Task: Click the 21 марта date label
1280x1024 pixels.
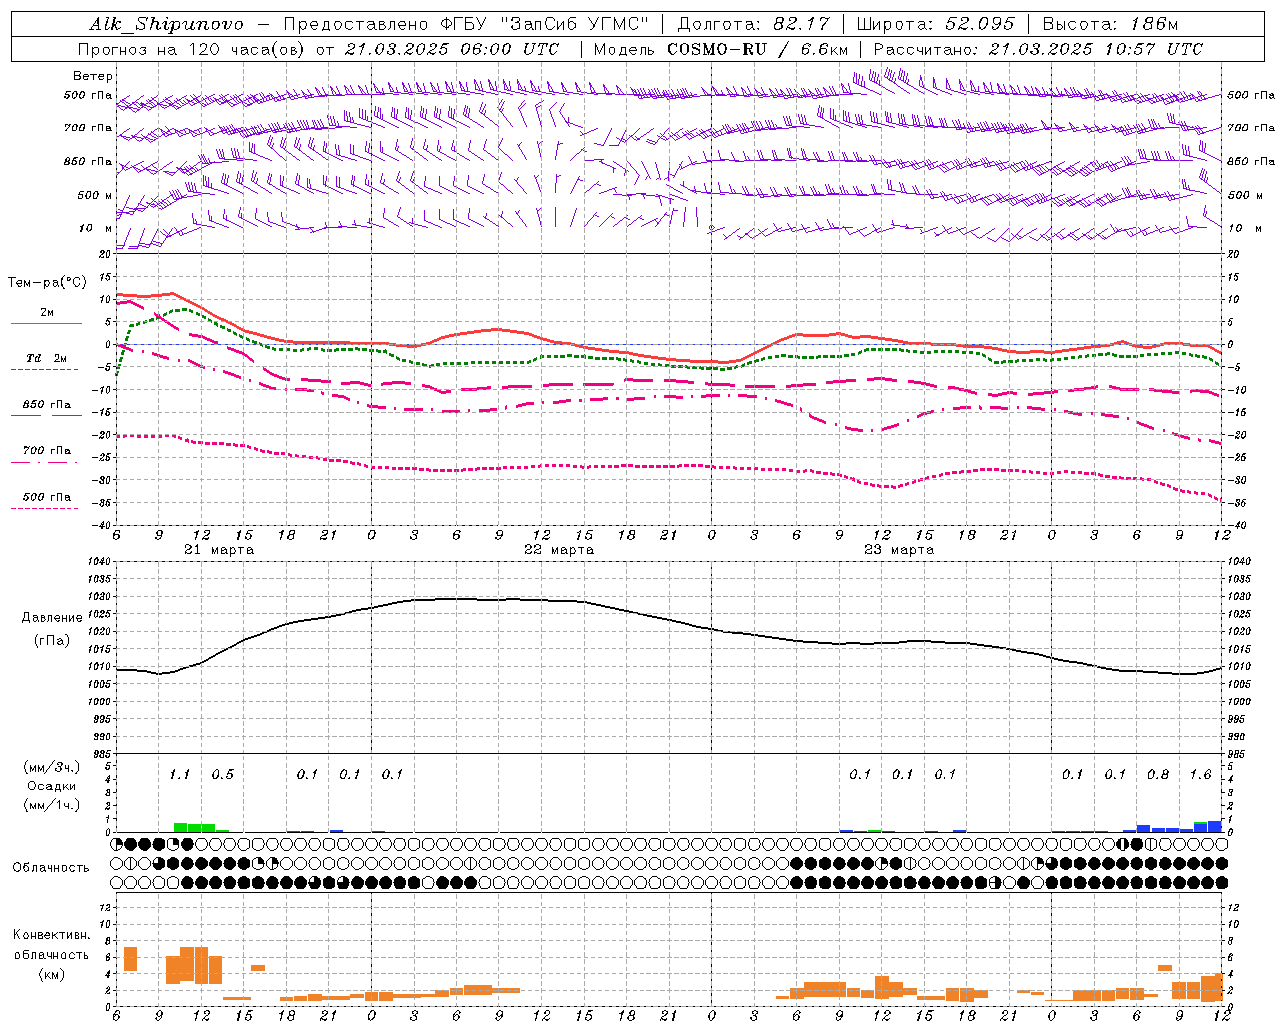Action: click(x=219, y=550)
